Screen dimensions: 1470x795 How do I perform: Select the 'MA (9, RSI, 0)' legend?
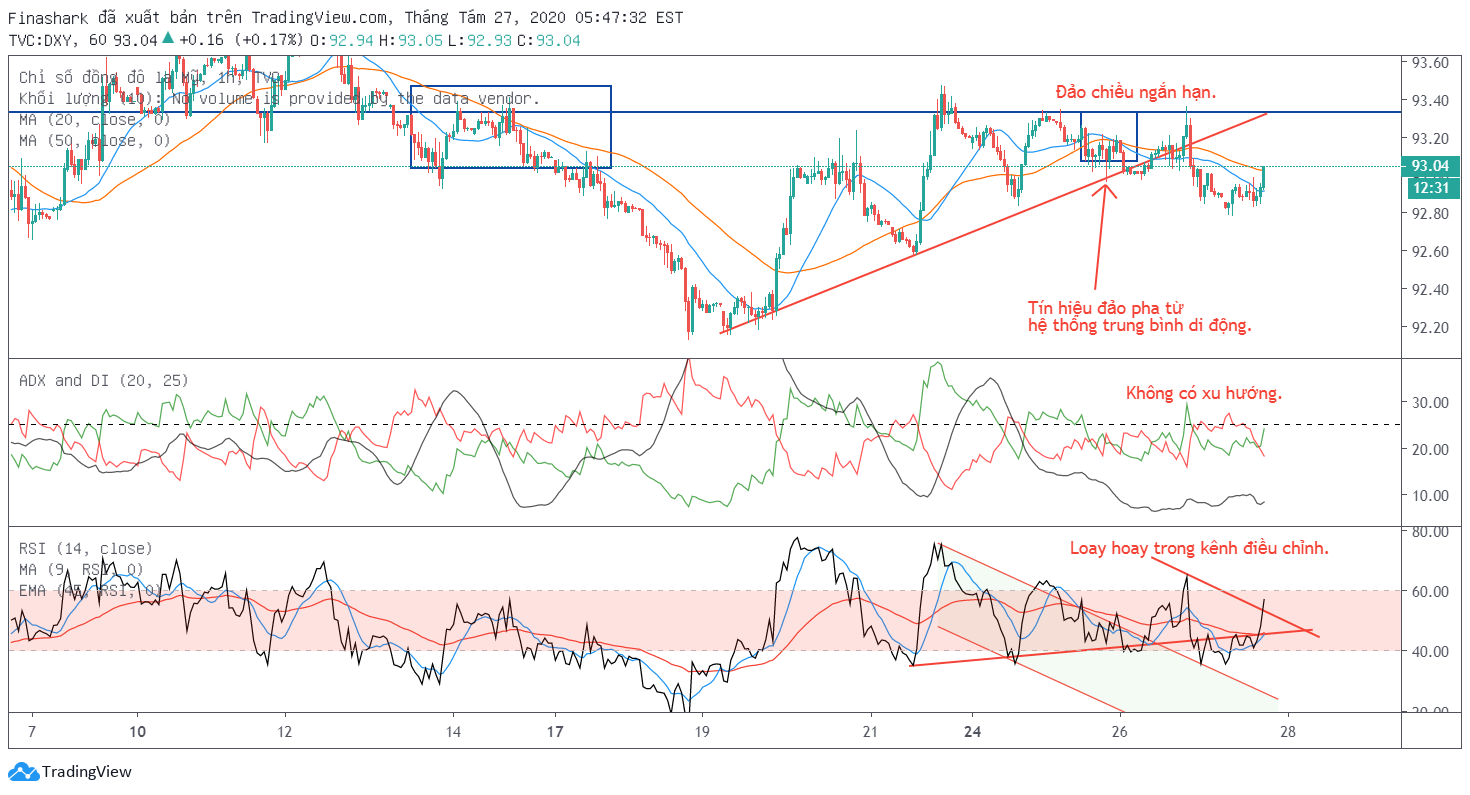(x=82, y=570)
